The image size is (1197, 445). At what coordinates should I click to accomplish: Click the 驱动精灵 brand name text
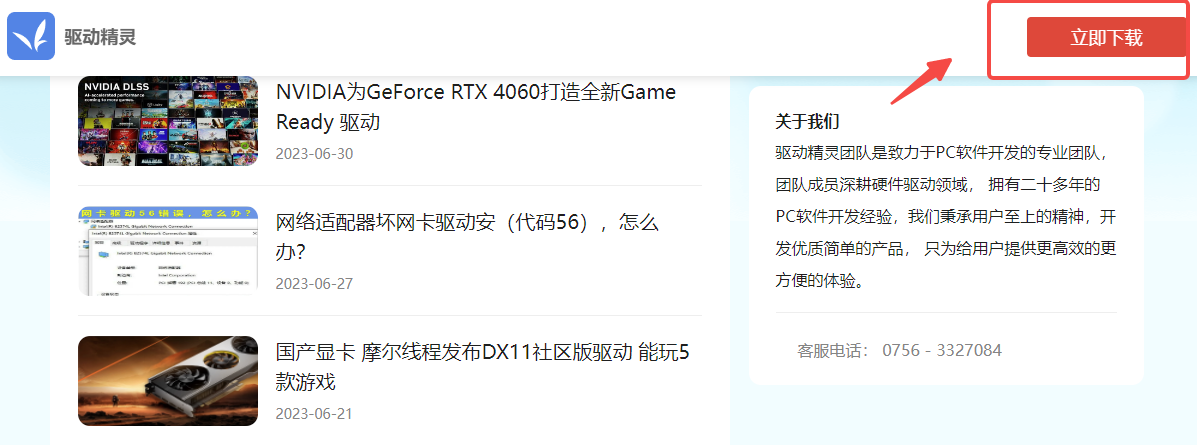click(100, 37)
